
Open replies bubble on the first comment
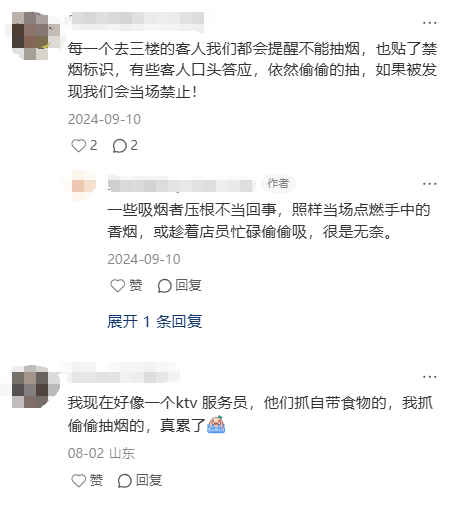(125, 146)
